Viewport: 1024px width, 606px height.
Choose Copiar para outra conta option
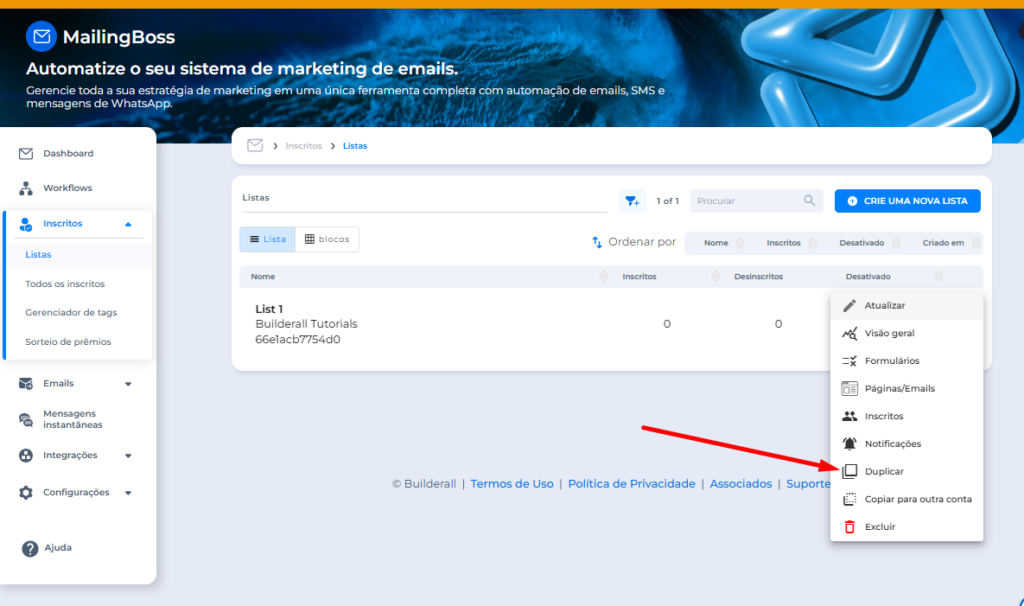917,499
